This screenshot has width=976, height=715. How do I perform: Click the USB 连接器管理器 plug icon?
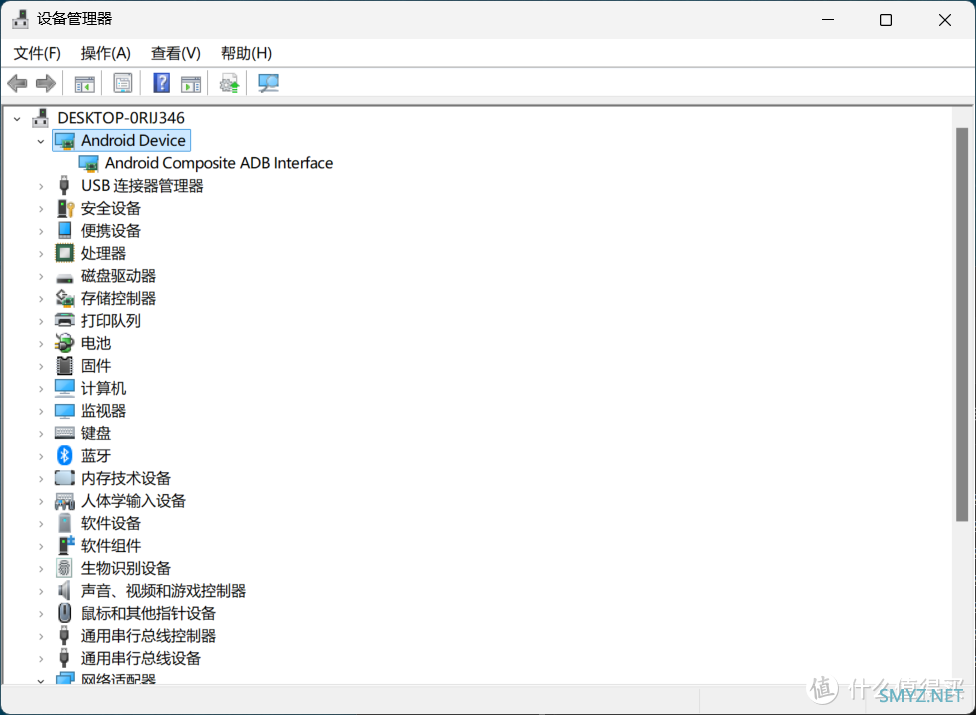pyautogui.click(x=64, y=185)
